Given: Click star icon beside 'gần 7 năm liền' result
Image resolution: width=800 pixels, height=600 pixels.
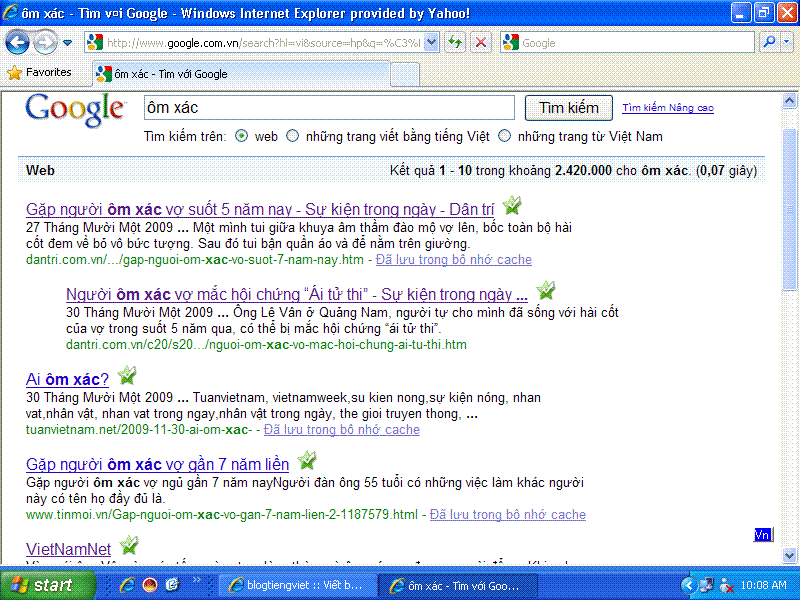Looking at the screenshot, I should 307,461.
